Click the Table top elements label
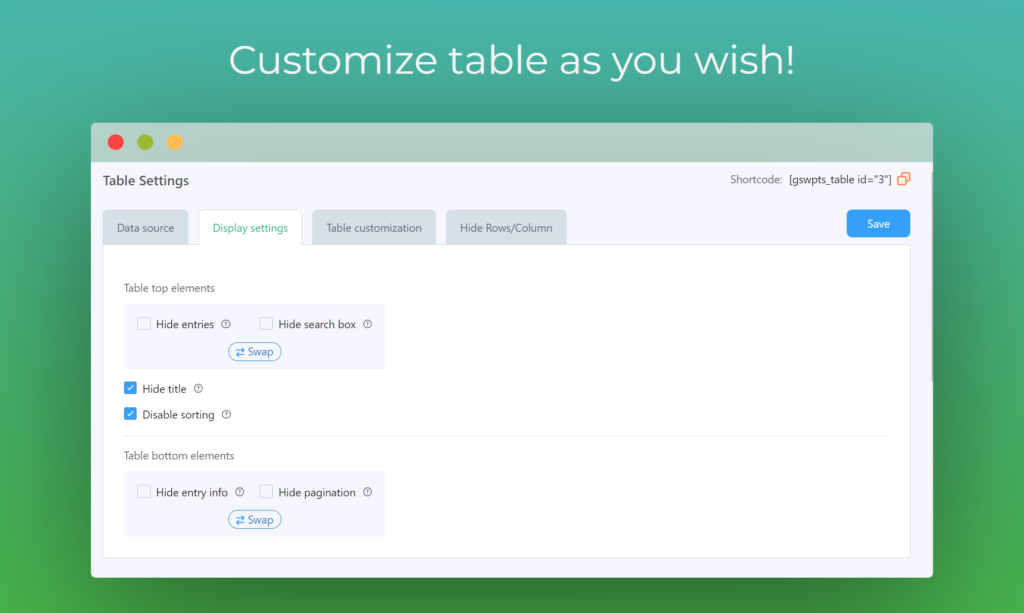 169,288
